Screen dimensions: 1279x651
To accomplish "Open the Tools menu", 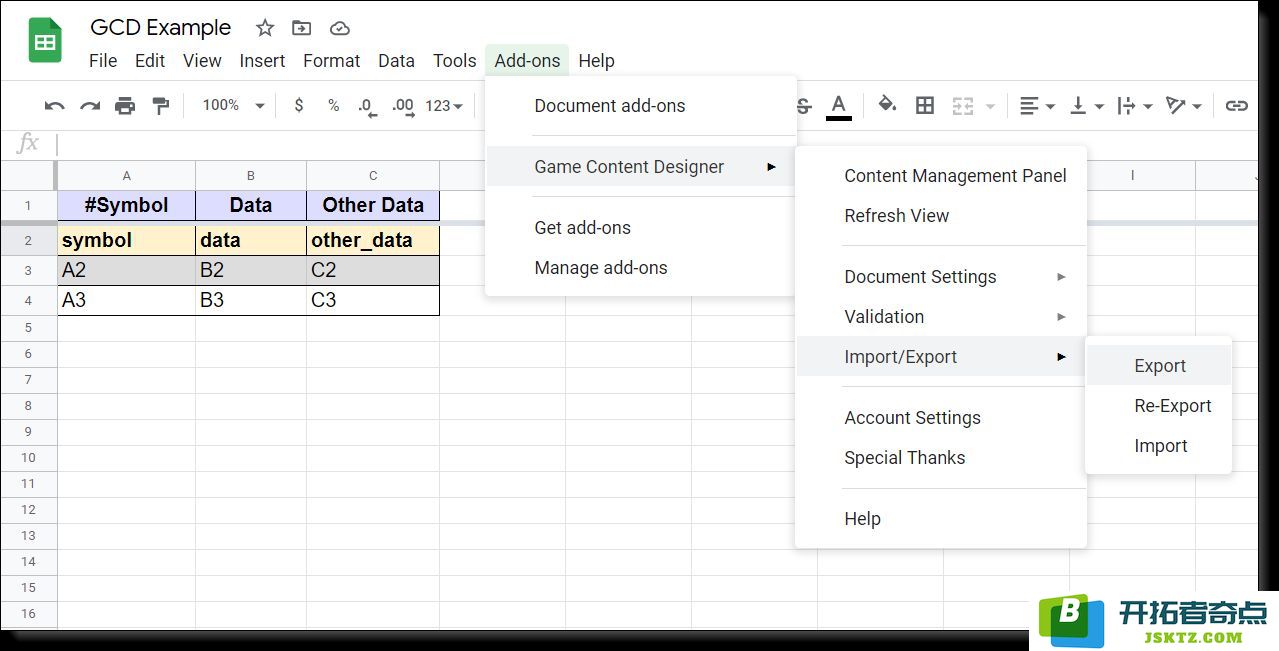I will [454, 60].
